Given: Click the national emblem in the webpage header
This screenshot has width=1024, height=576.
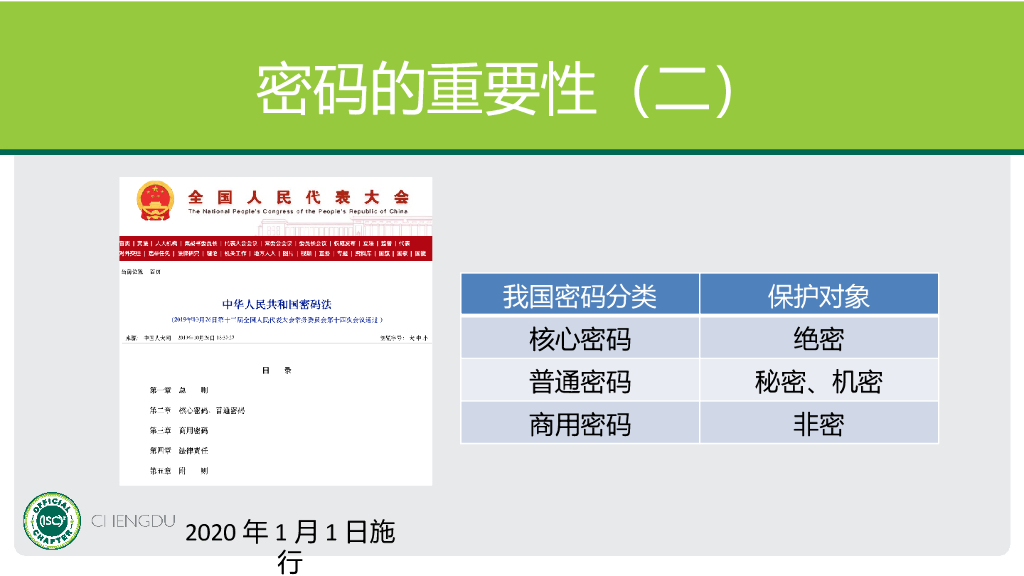Looking at the screenshot, I should [x=155, y=200].
